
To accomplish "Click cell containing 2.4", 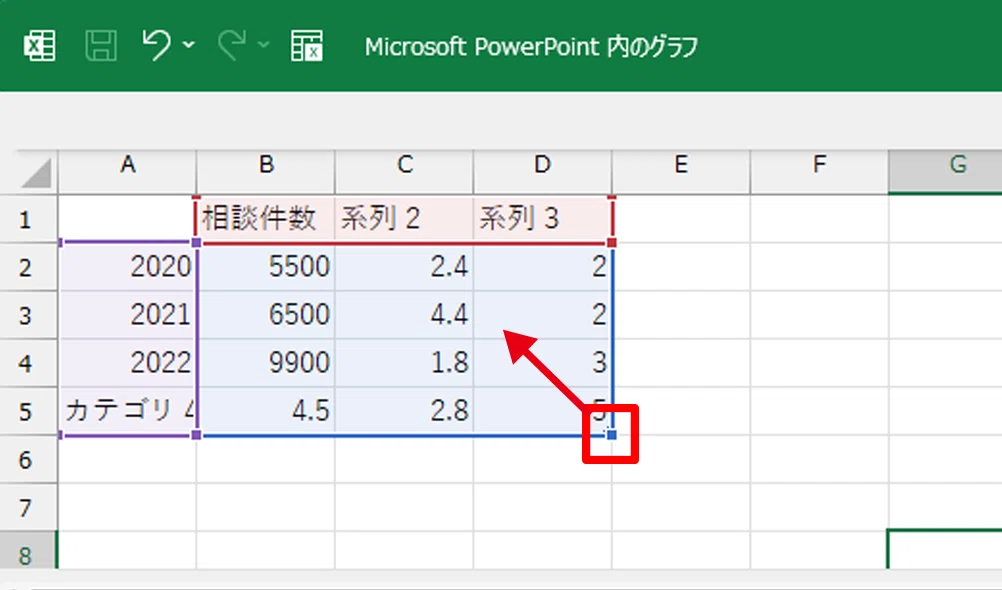I will [404, 267].
